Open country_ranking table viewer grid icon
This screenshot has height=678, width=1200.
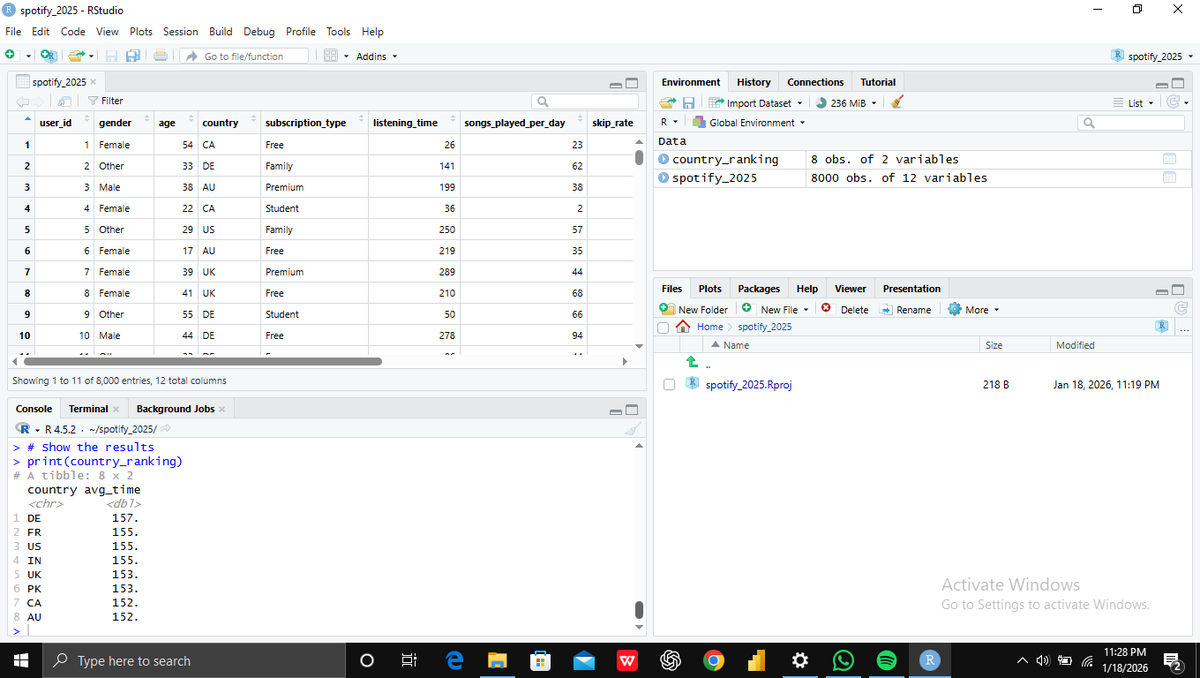pyautogui.click(x=1169, y=159)
